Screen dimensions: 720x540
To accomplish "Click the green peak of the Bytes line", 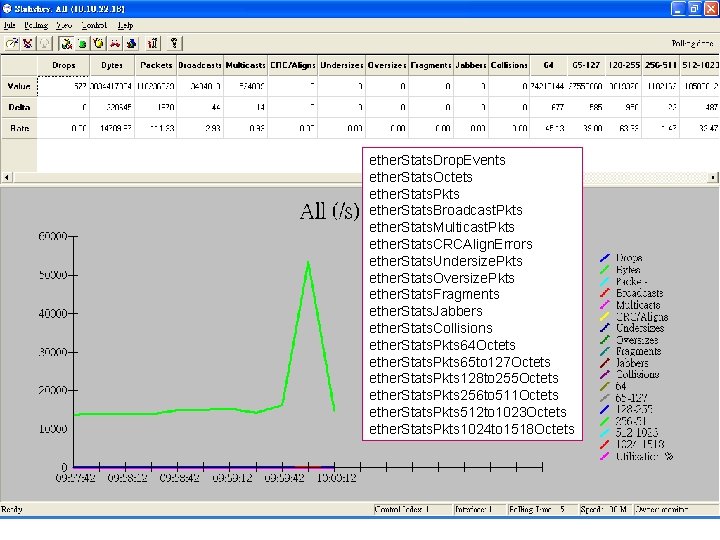I will point(308,263).
